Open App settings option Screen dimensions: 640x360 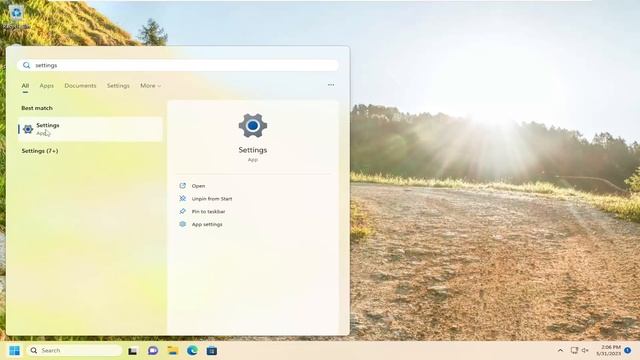(x=207, y=224)
